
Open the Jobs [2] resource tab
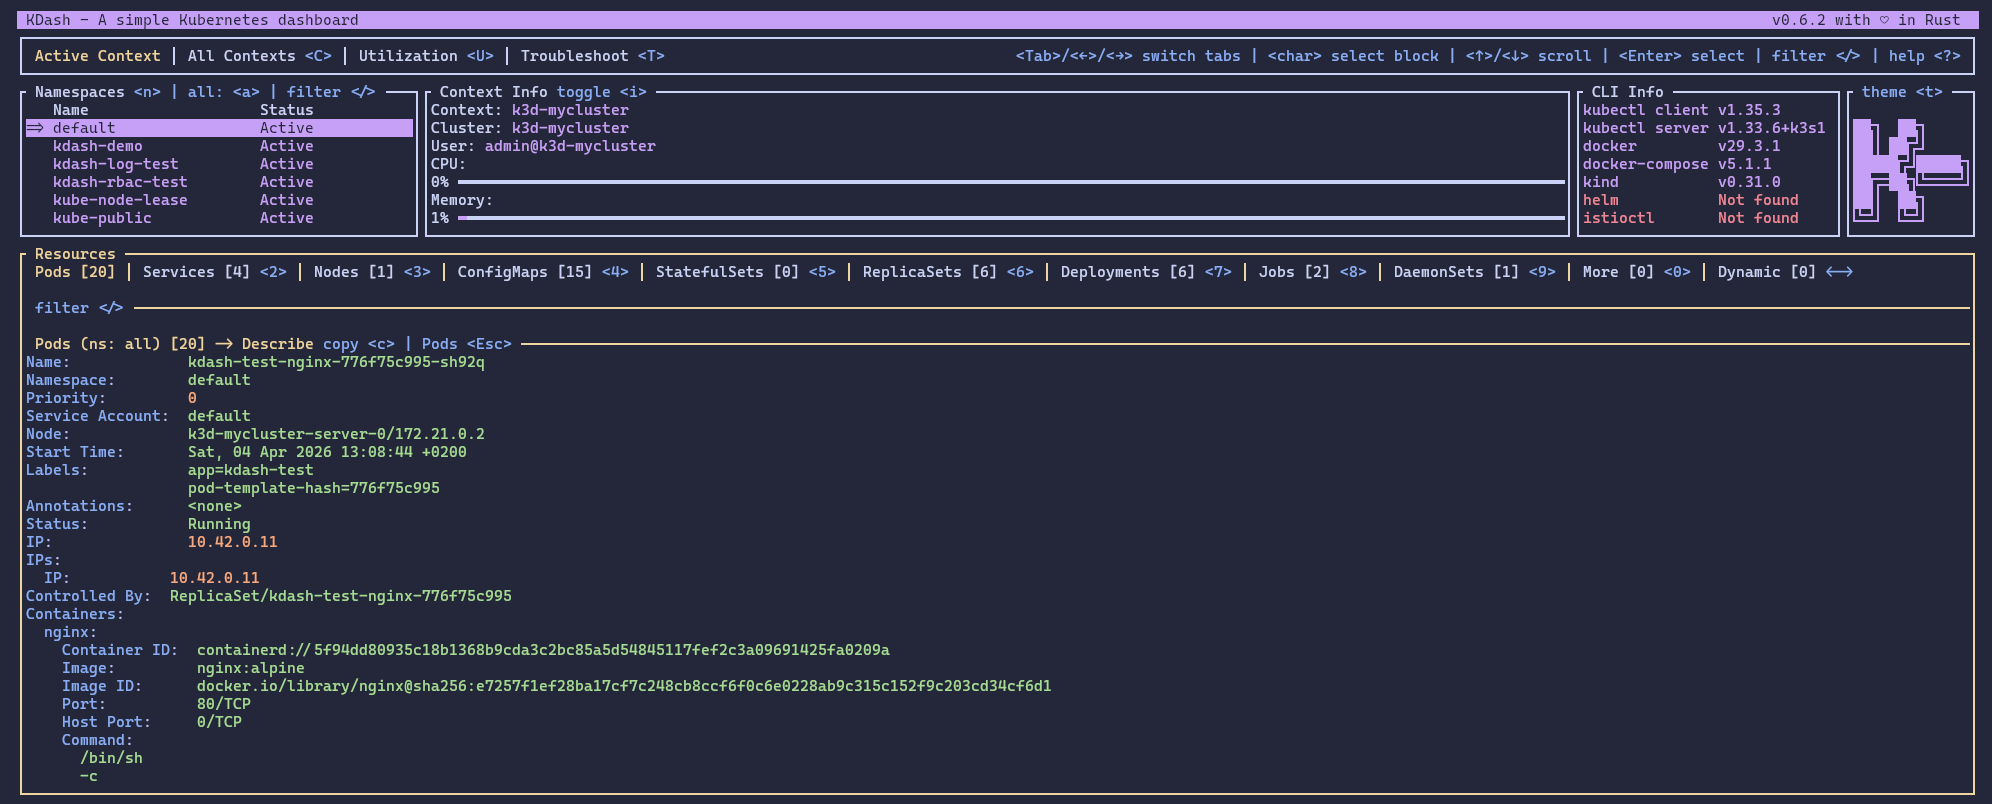pos(1313,272)
